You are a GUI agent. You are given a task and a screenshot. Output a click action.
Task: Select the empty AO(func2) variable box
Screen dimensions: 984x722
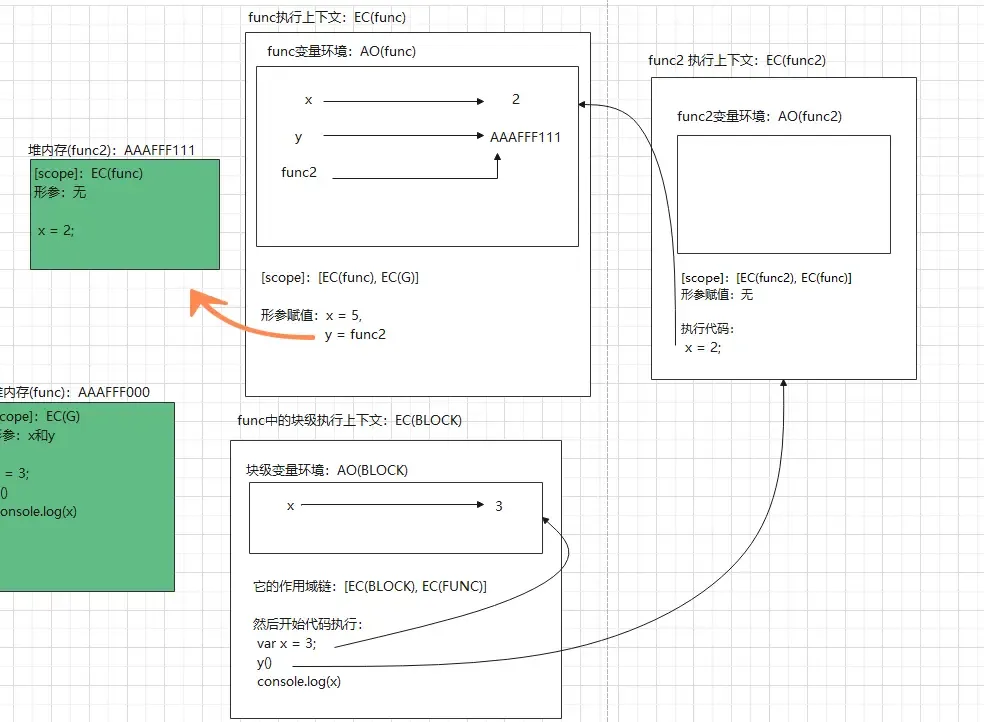[x=783, y=194]
